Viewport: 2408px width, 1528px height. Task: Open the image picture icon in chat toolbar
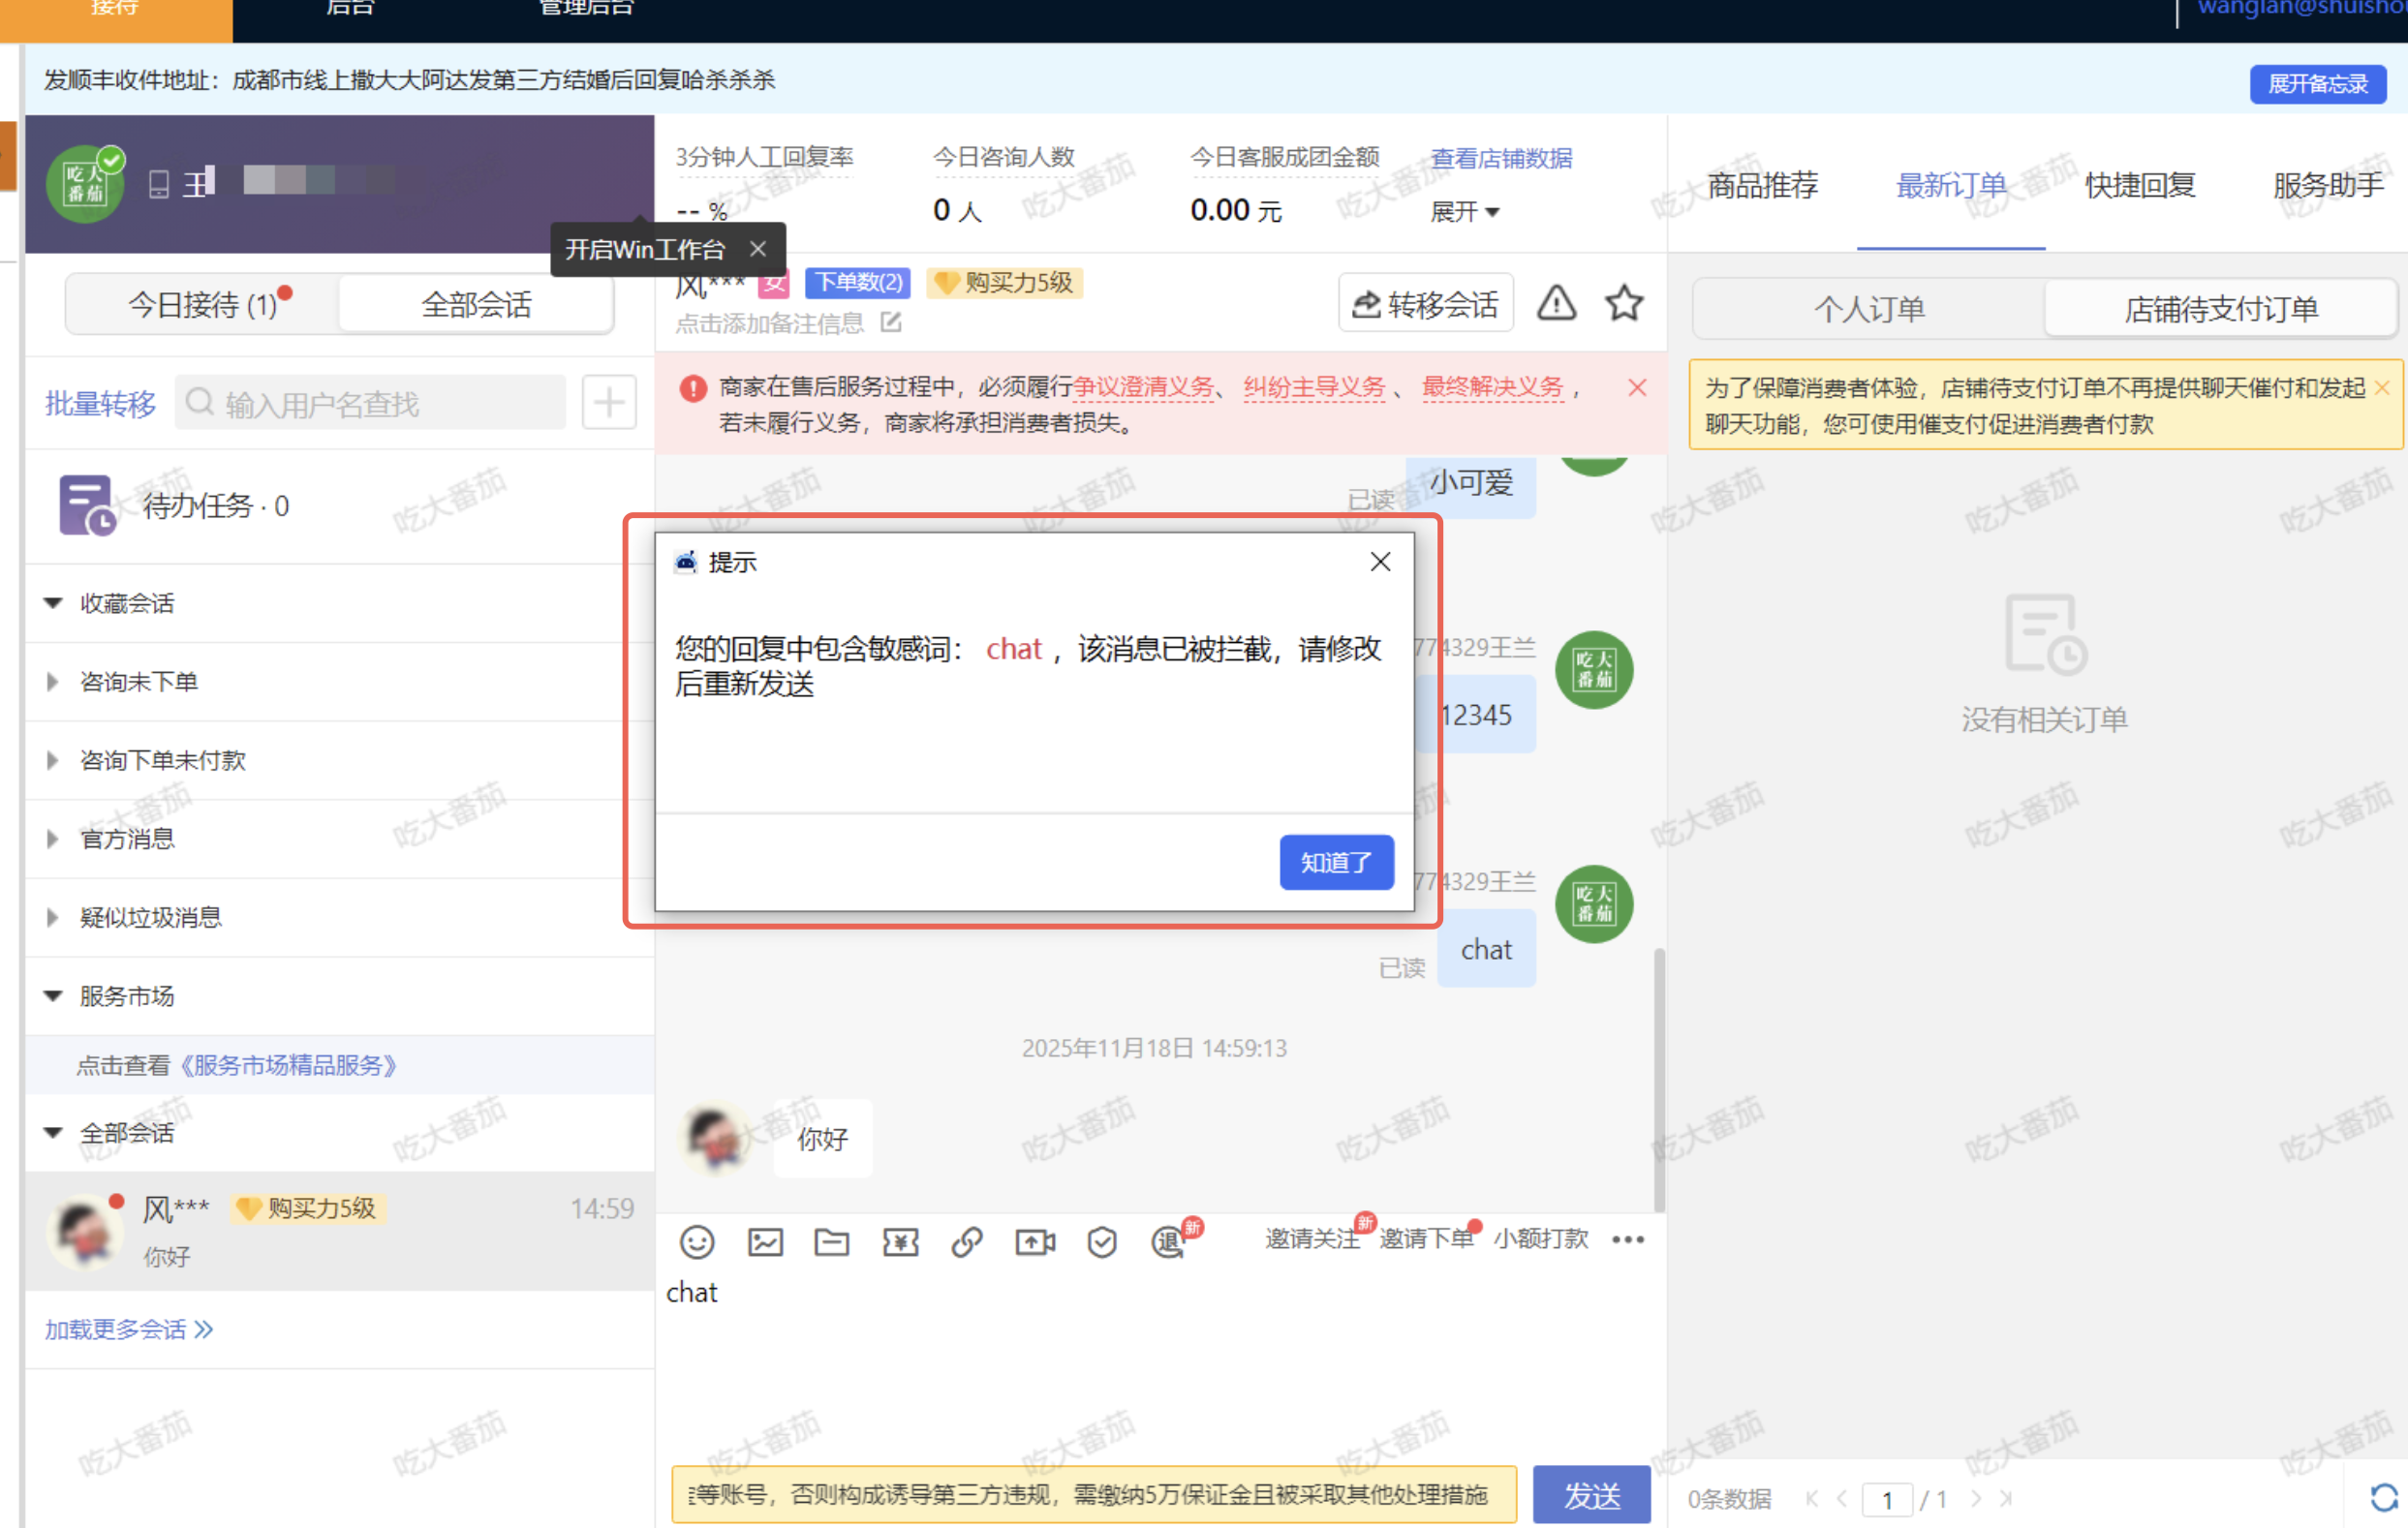pyautogui.click(x=765, y=1242)
